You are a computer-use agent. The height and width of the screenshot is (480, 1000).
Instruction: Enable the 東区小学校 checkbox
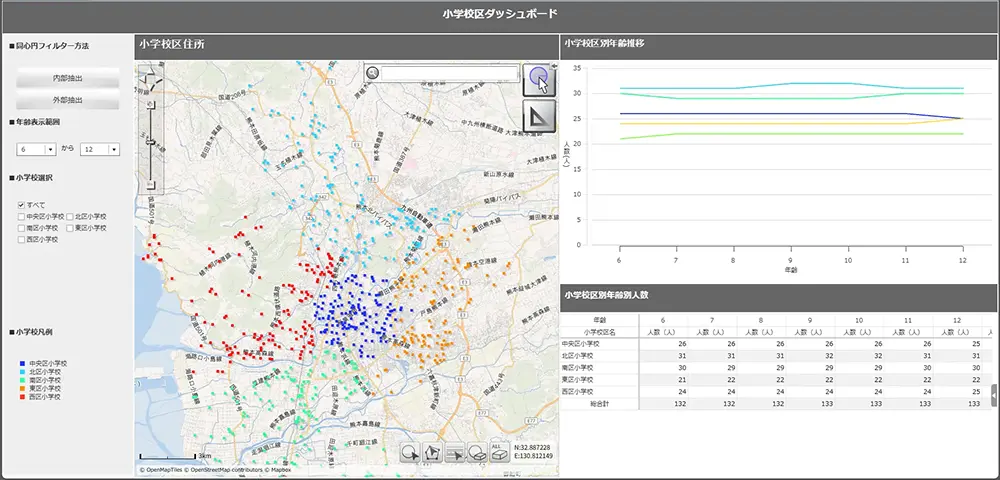pos(70,228)
